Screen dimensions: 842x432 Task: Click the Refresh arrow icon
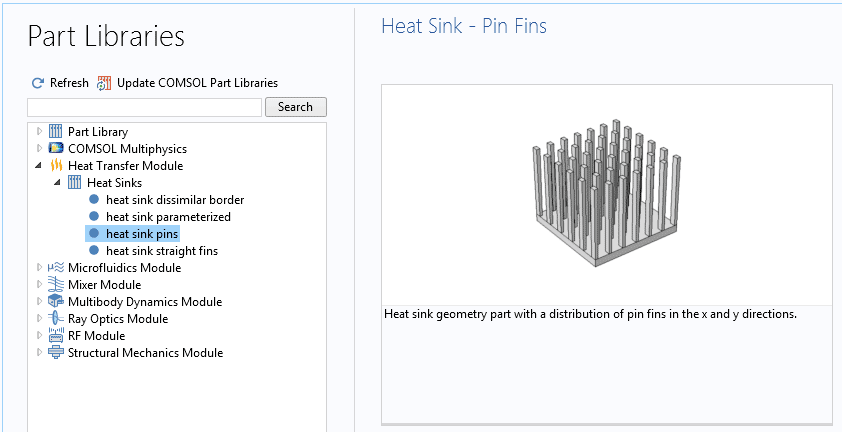click(38, 83)
